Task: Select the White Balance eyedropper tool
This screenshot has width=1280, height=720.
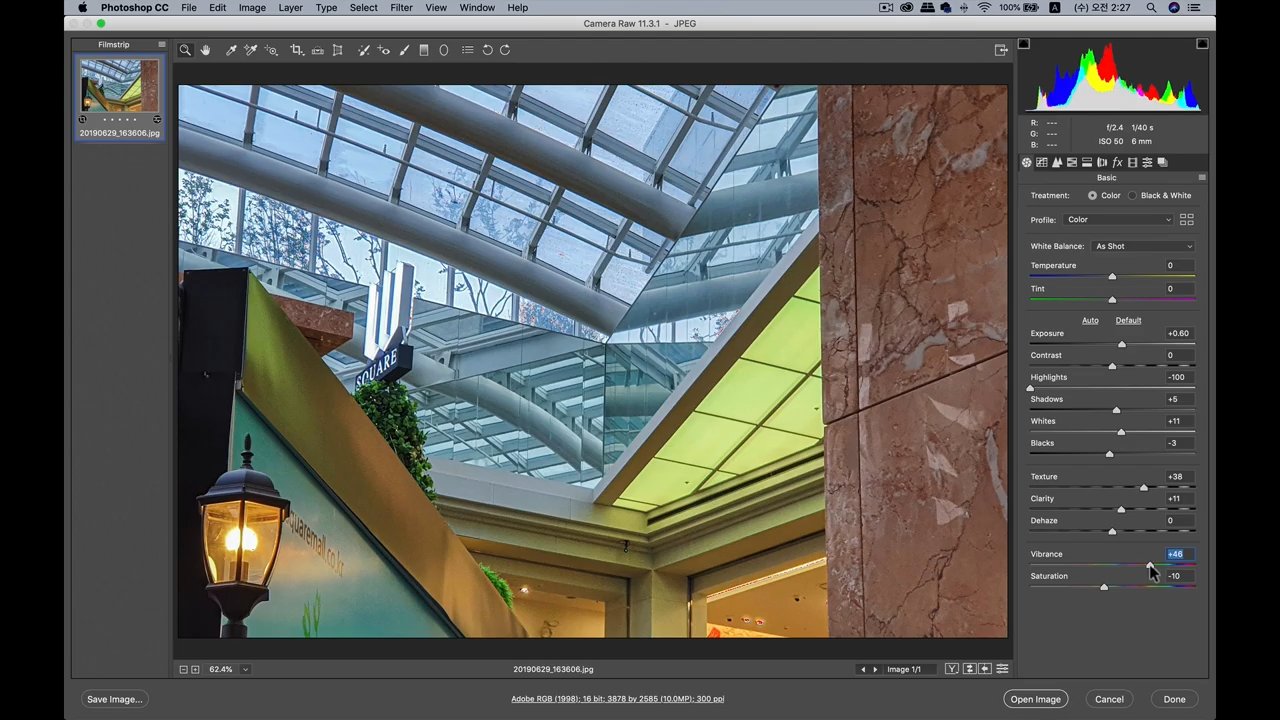Action: coord(231,50)
